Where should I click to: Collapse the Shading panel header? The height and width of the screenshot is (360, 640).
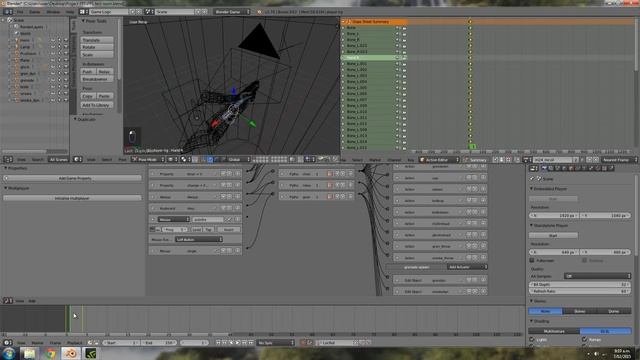540,321
